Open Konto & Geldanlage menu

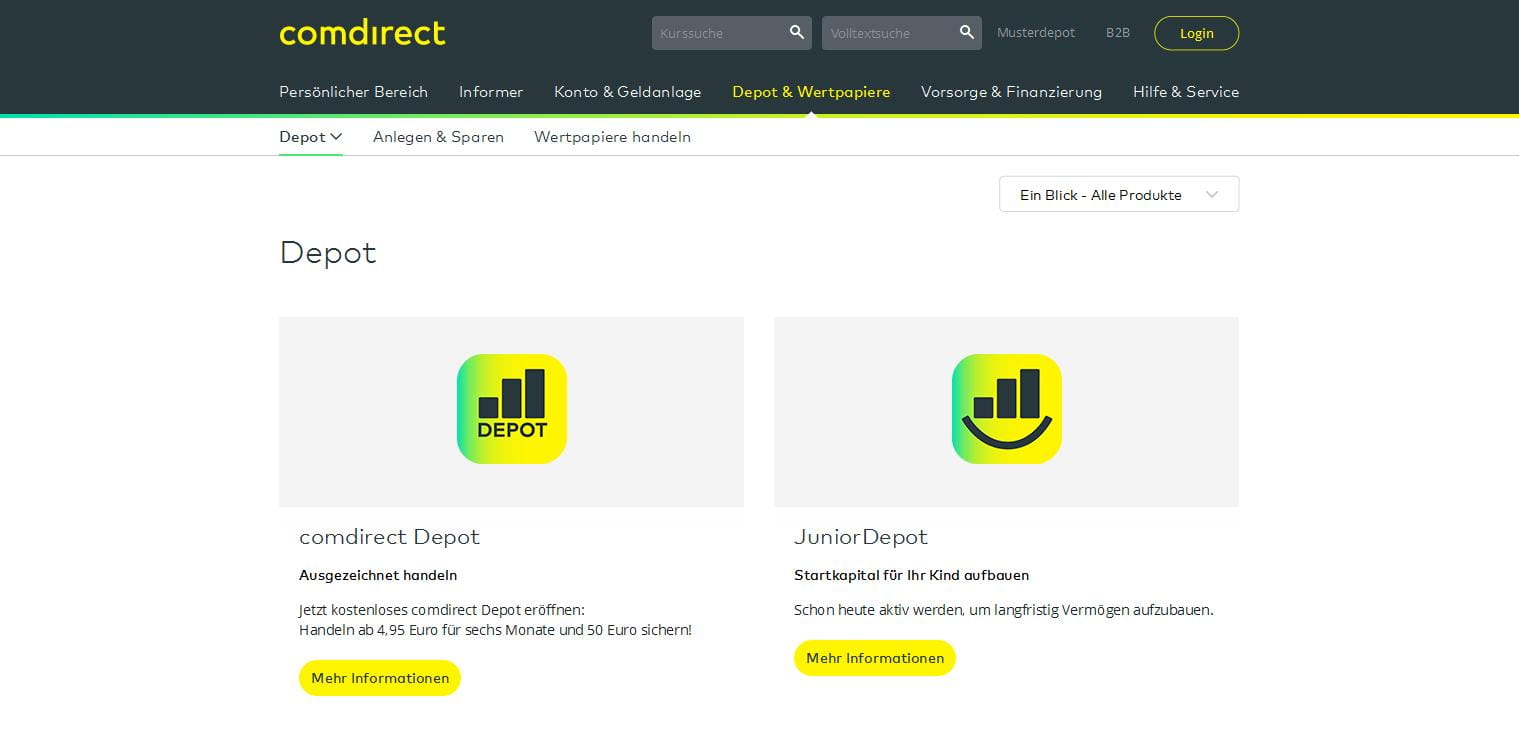tap(628, 92)
